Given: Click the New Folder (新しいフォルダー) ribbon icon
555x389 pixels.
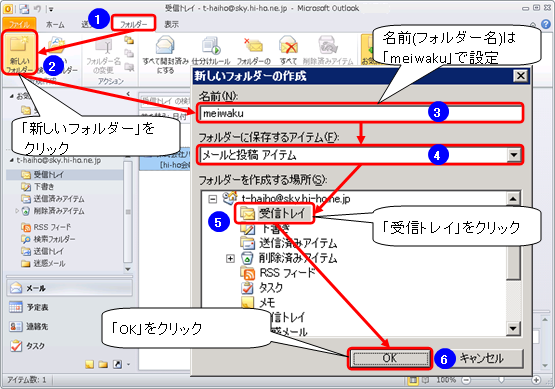Looking at the screenshot, I should coord(19,45).
